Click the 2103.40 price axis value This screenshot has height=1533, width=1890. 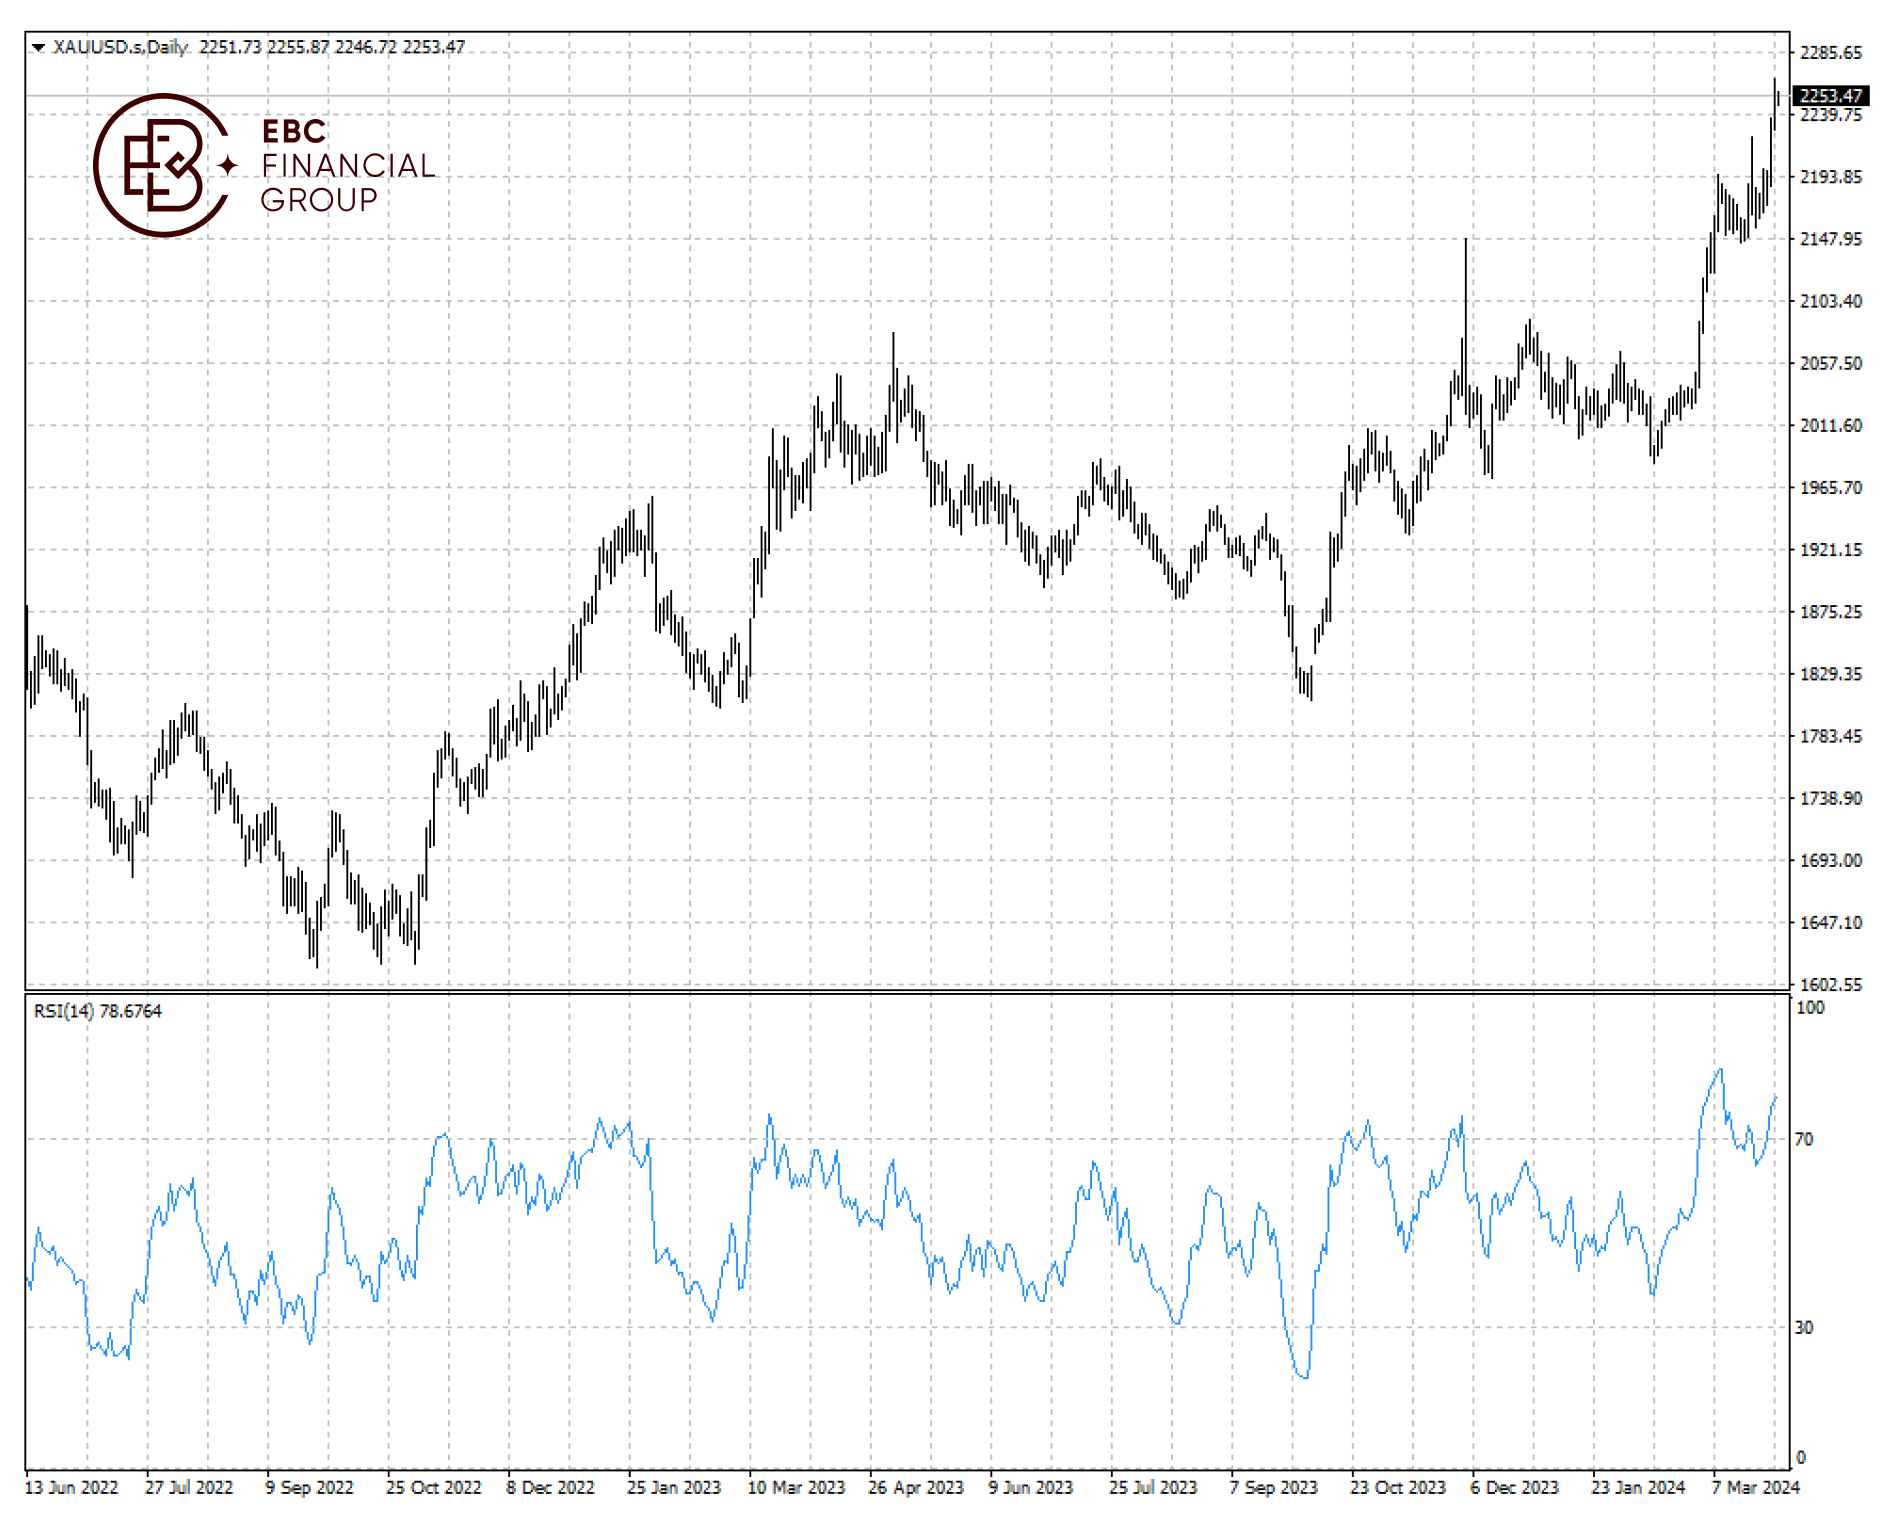point(1831,301)
